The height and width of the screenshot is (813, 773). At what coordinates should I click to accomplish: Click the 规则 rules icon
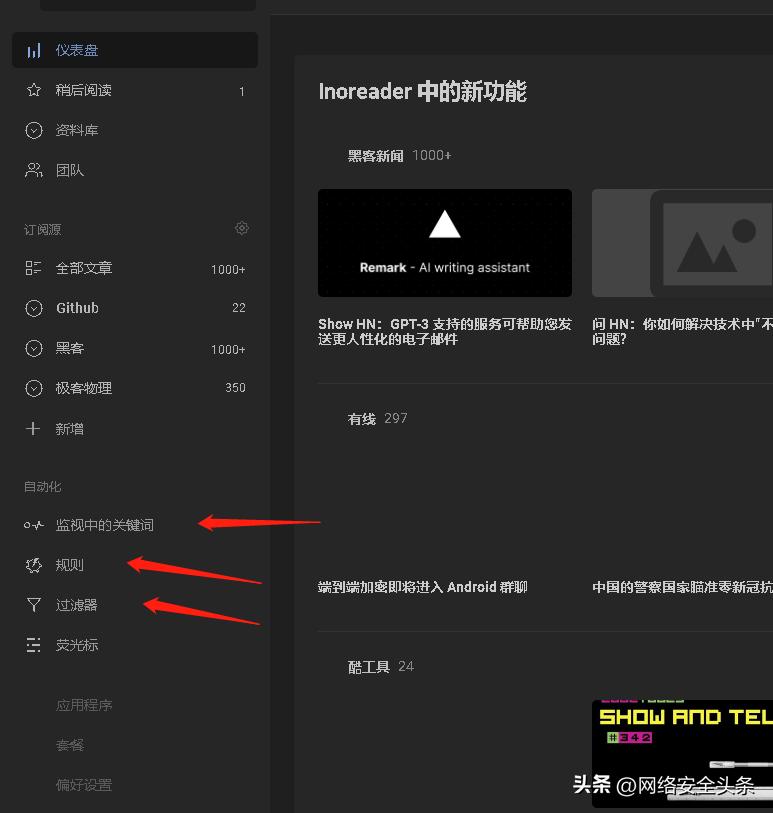(34, 565)
